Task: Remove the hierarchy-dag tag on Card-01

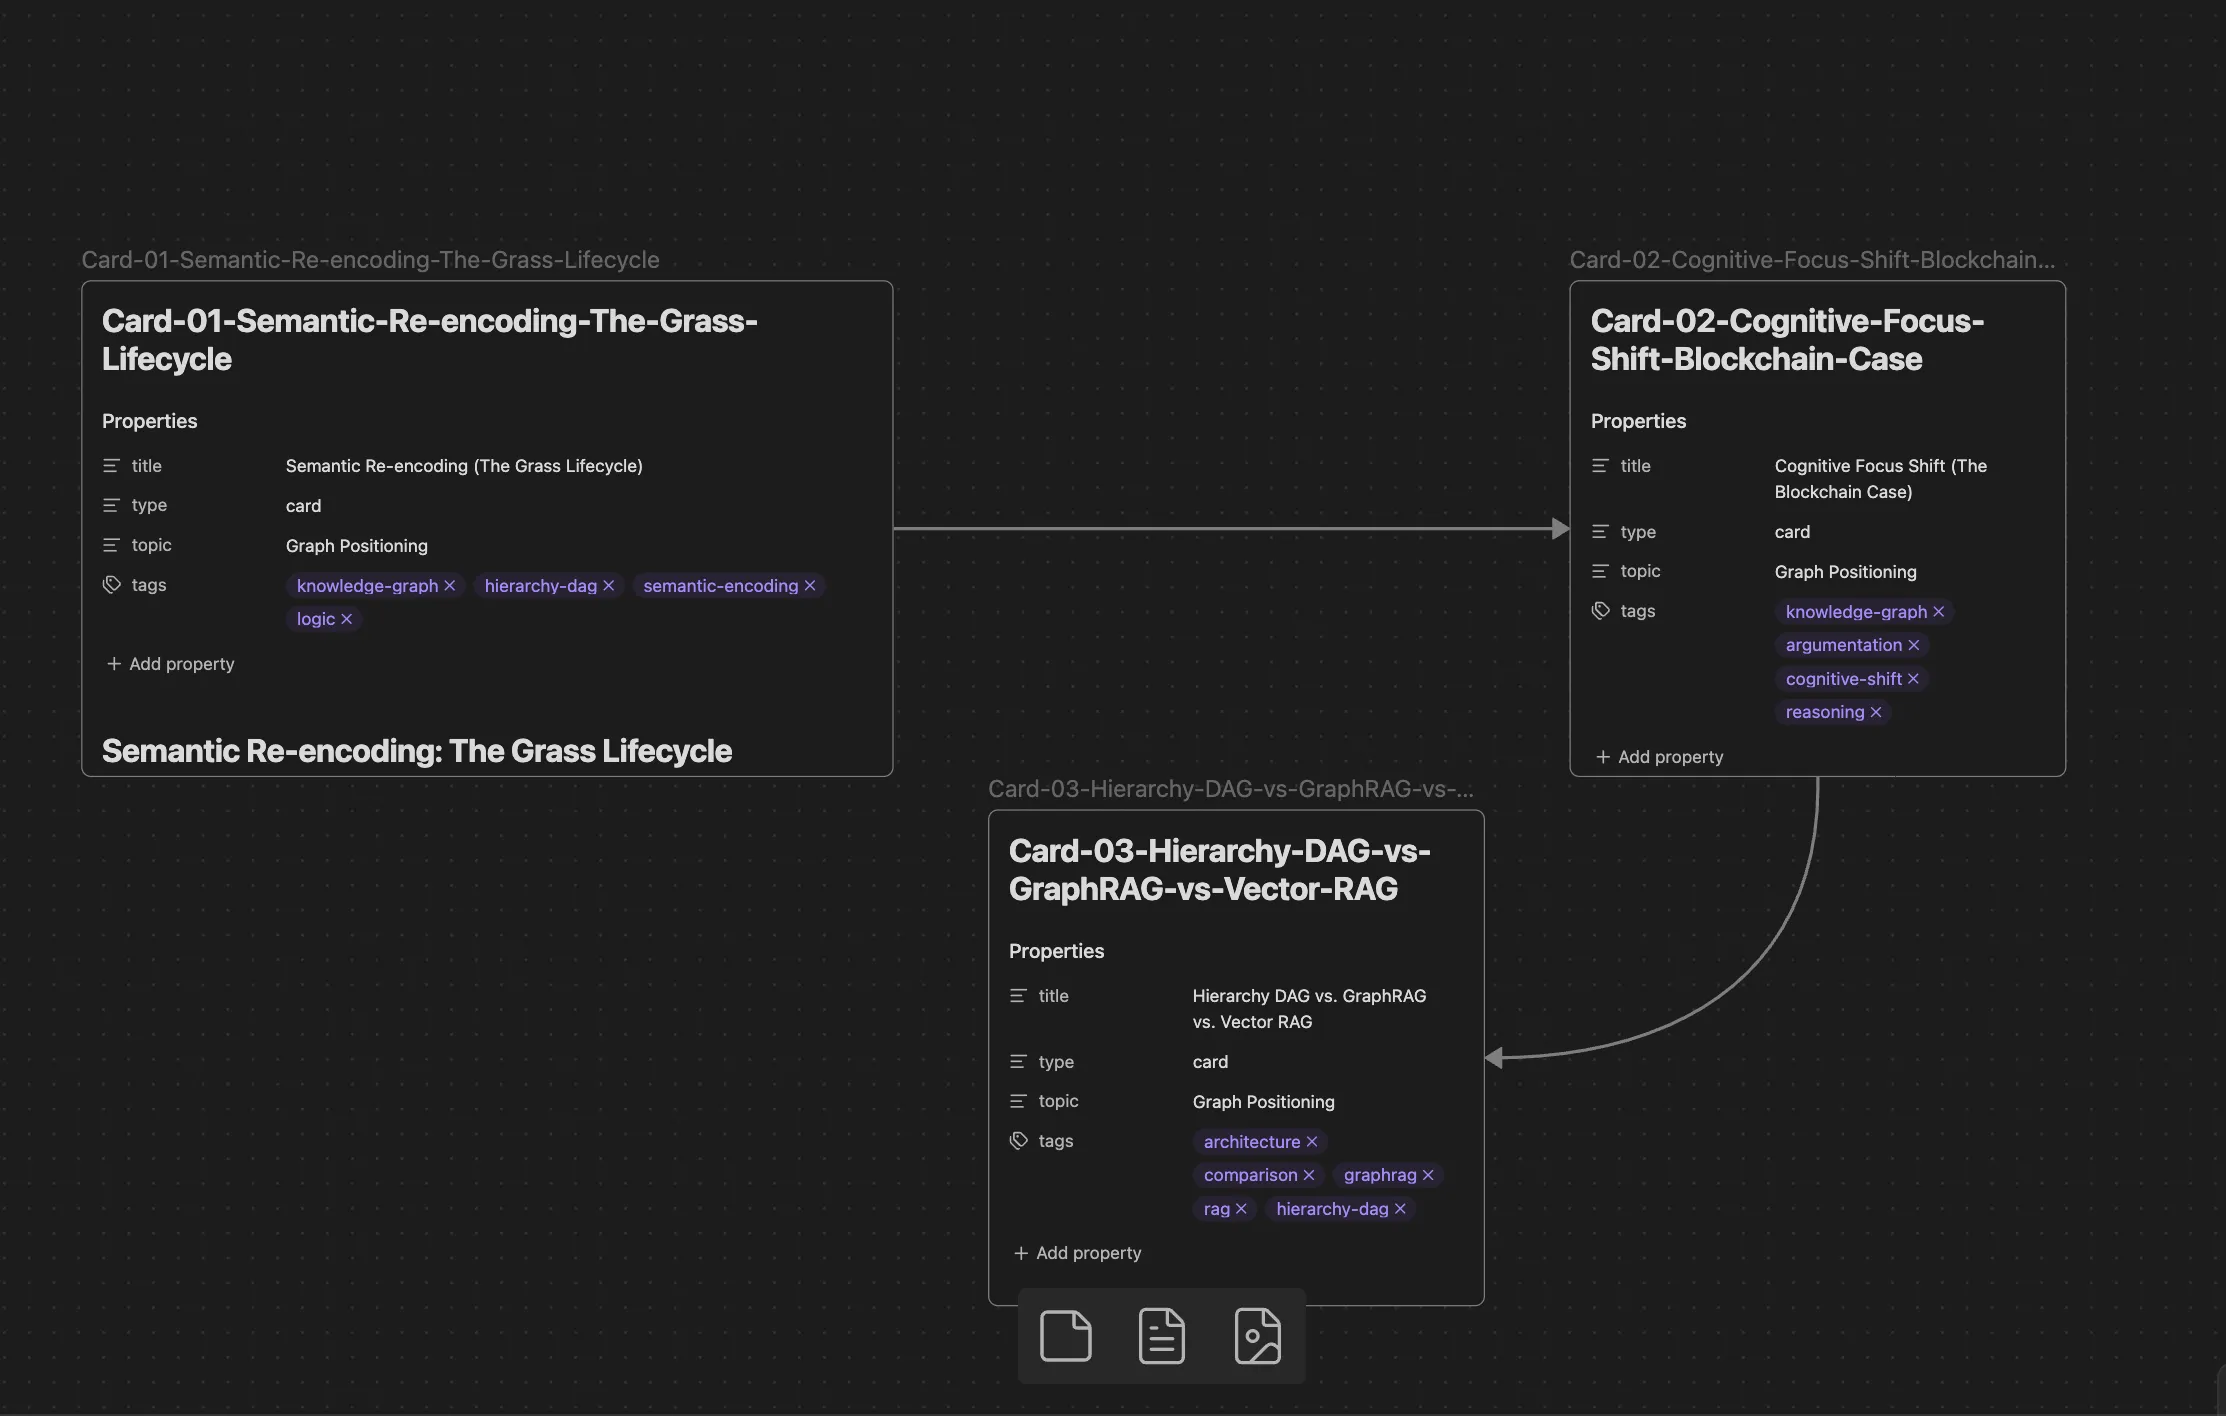Action: pos(609,586)
